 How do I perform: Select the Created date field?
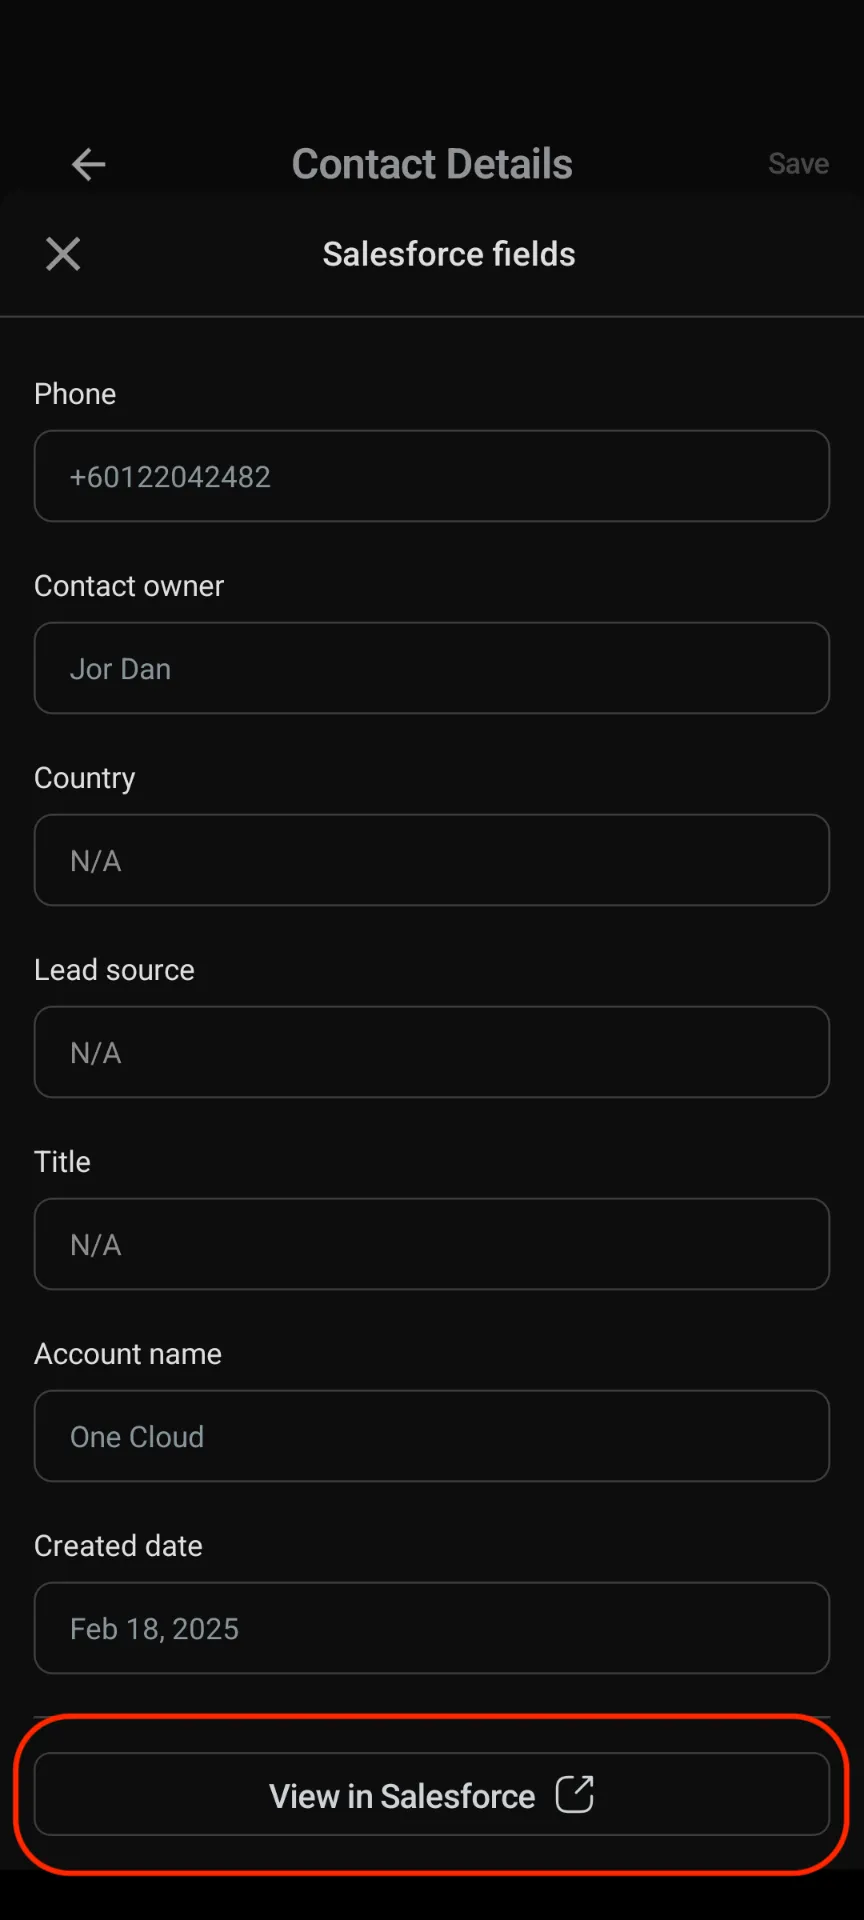(x=432, y=1628)
